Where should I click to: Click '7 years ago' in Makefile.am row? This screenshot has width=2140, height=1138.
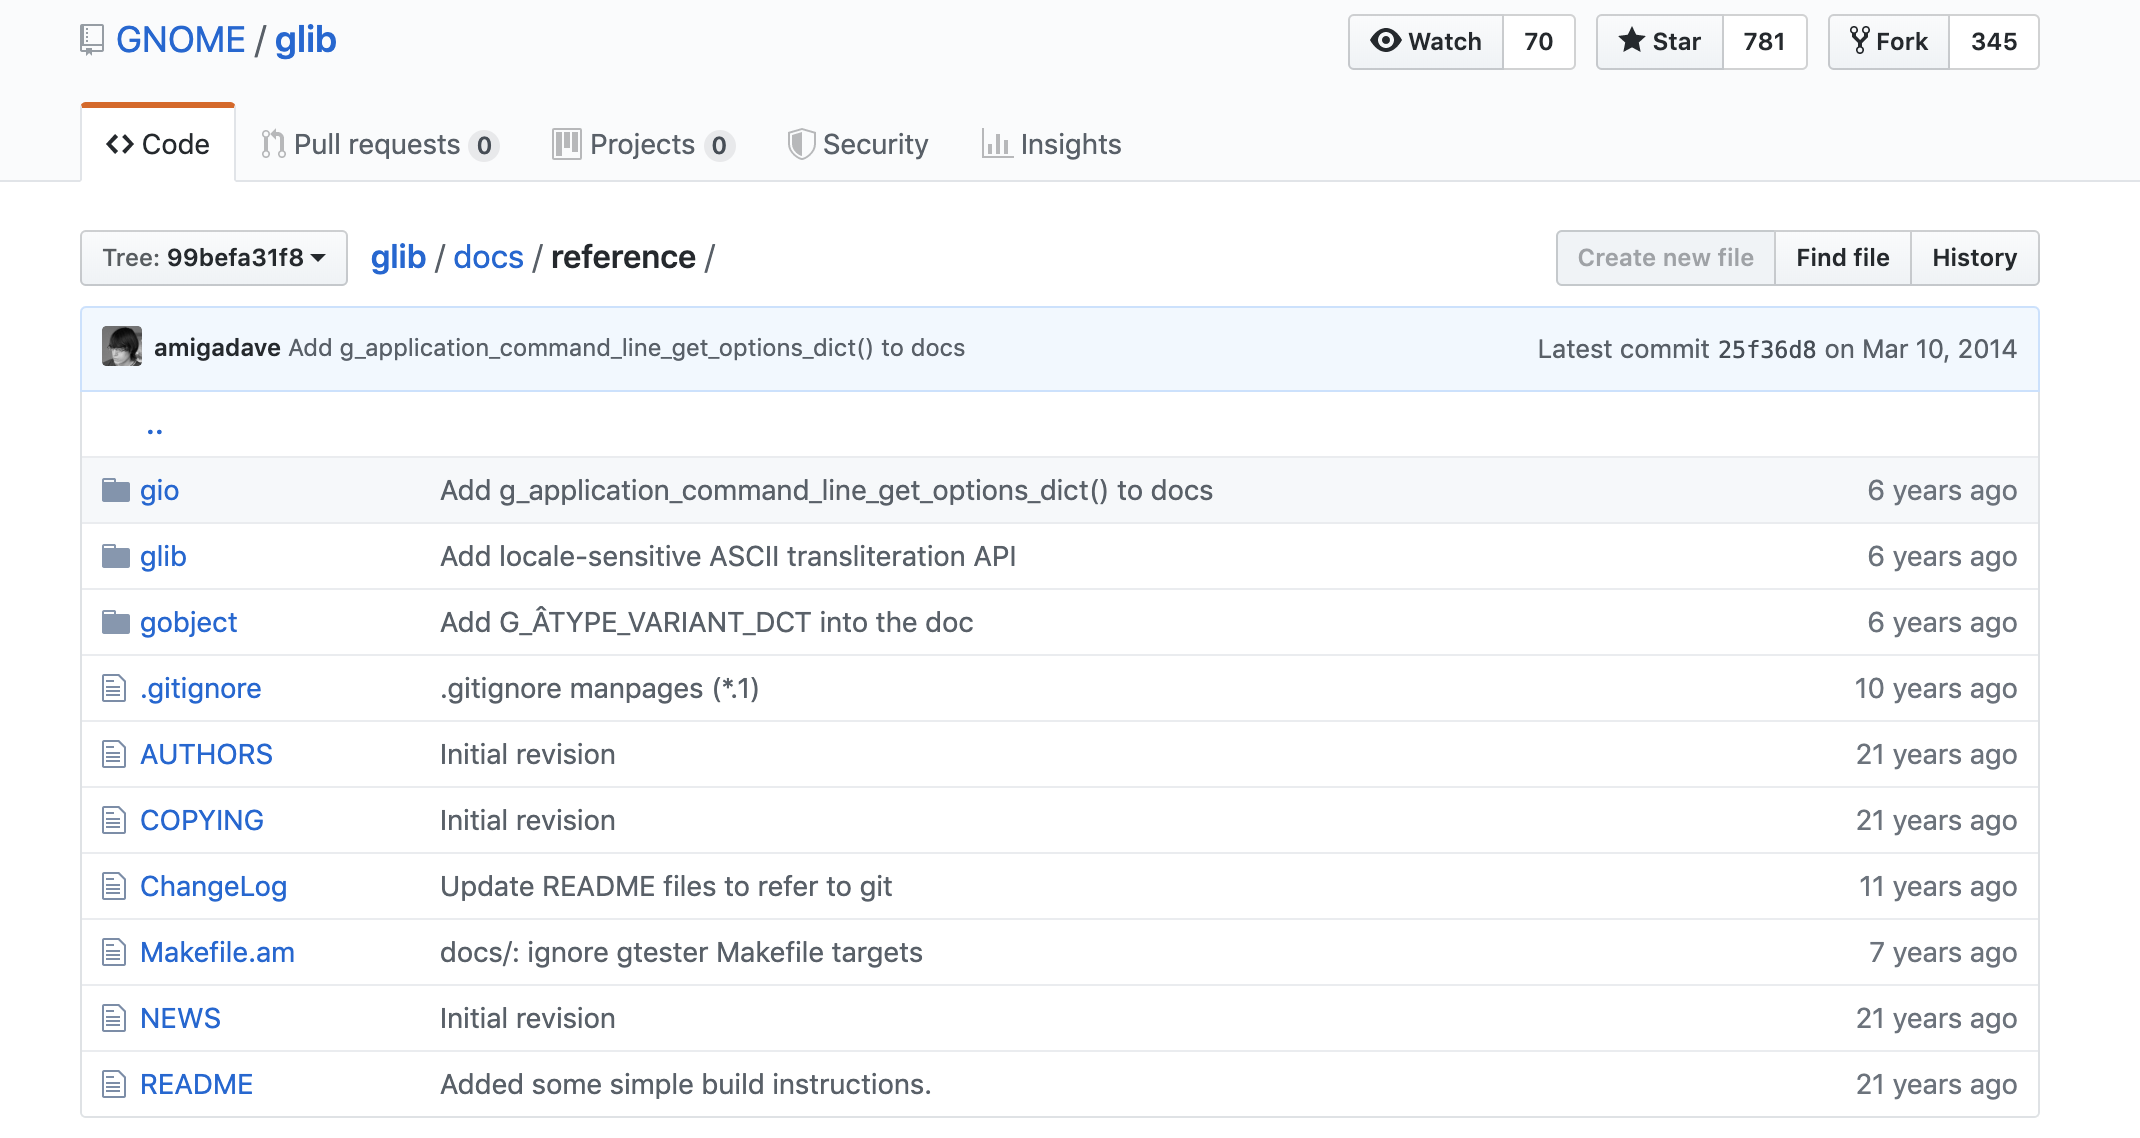1942,952
